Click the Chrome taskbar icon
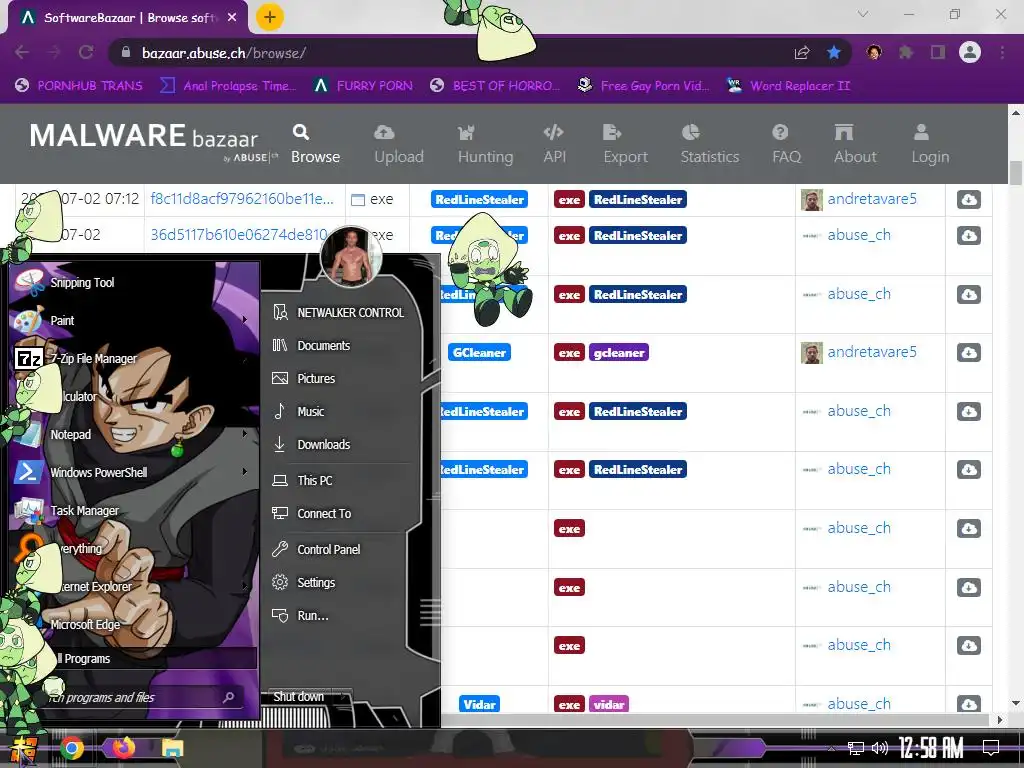The width and height of the screenshot is (1024, 768). [72, 748]
